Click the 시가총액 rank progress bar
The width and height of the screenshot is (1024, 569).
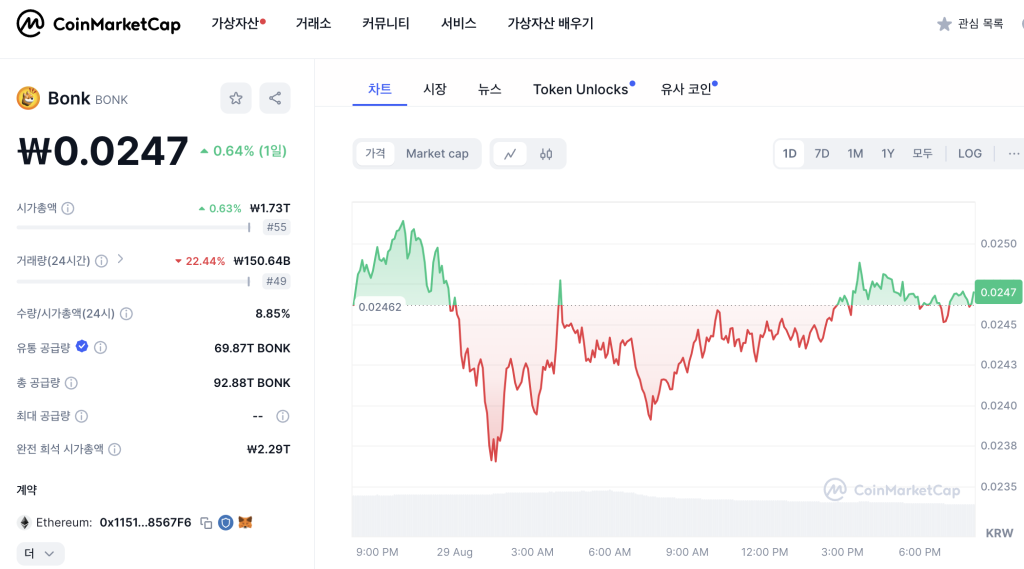(132, 227)
